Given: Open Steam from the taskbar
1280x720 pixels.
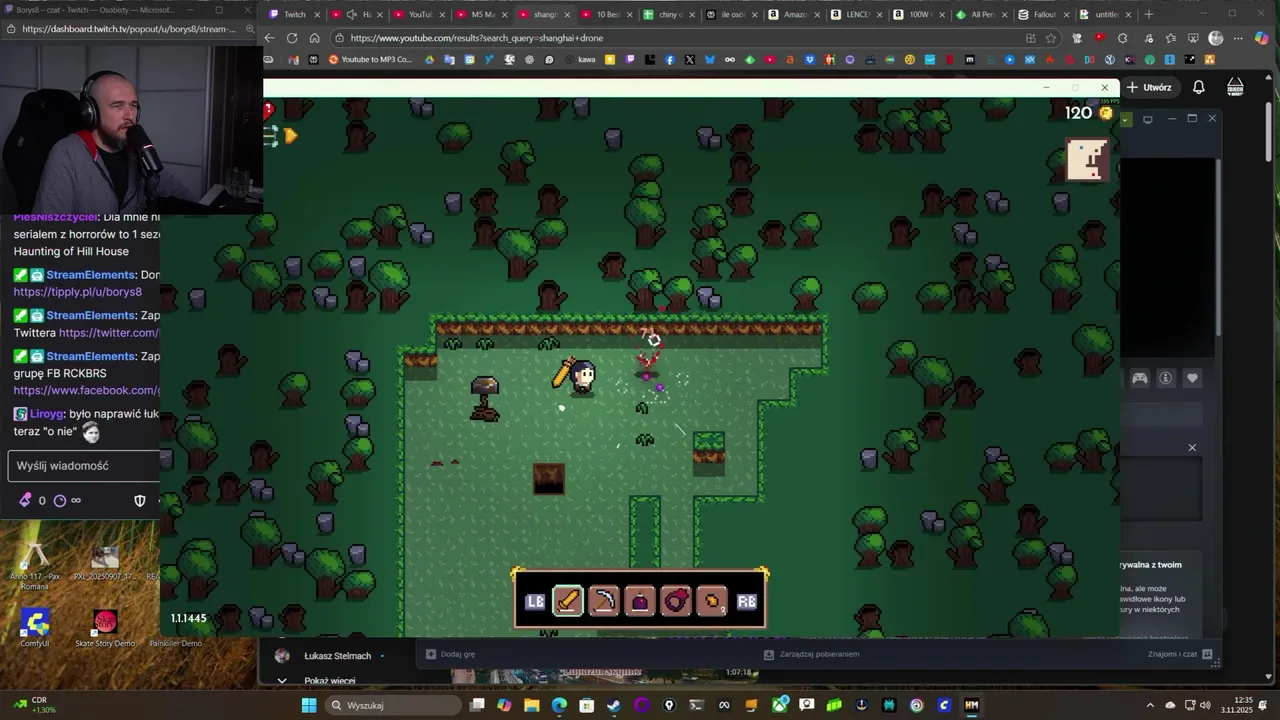Looking at the screenshot, I should pyautogui.click(x=614, y=705).
